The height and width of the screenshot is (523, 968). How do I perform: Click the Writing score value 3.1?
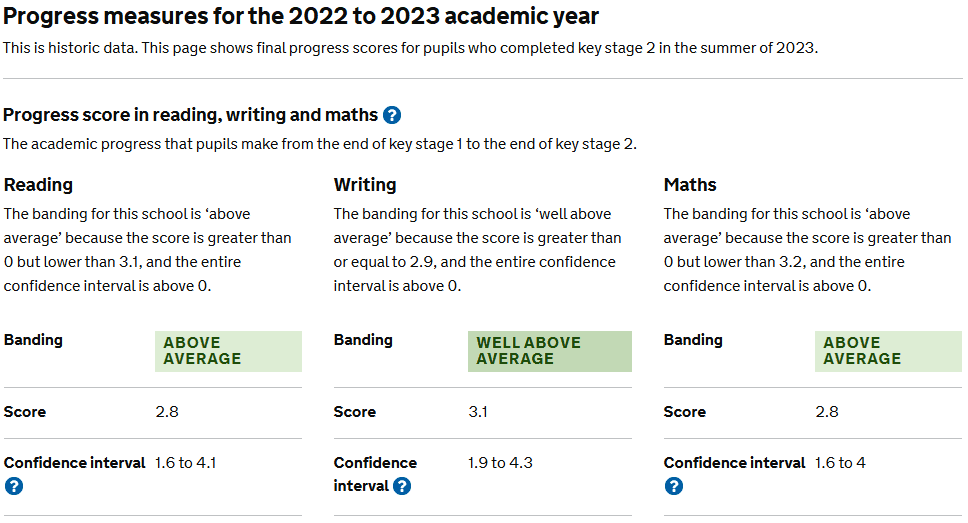coord(478,412)
